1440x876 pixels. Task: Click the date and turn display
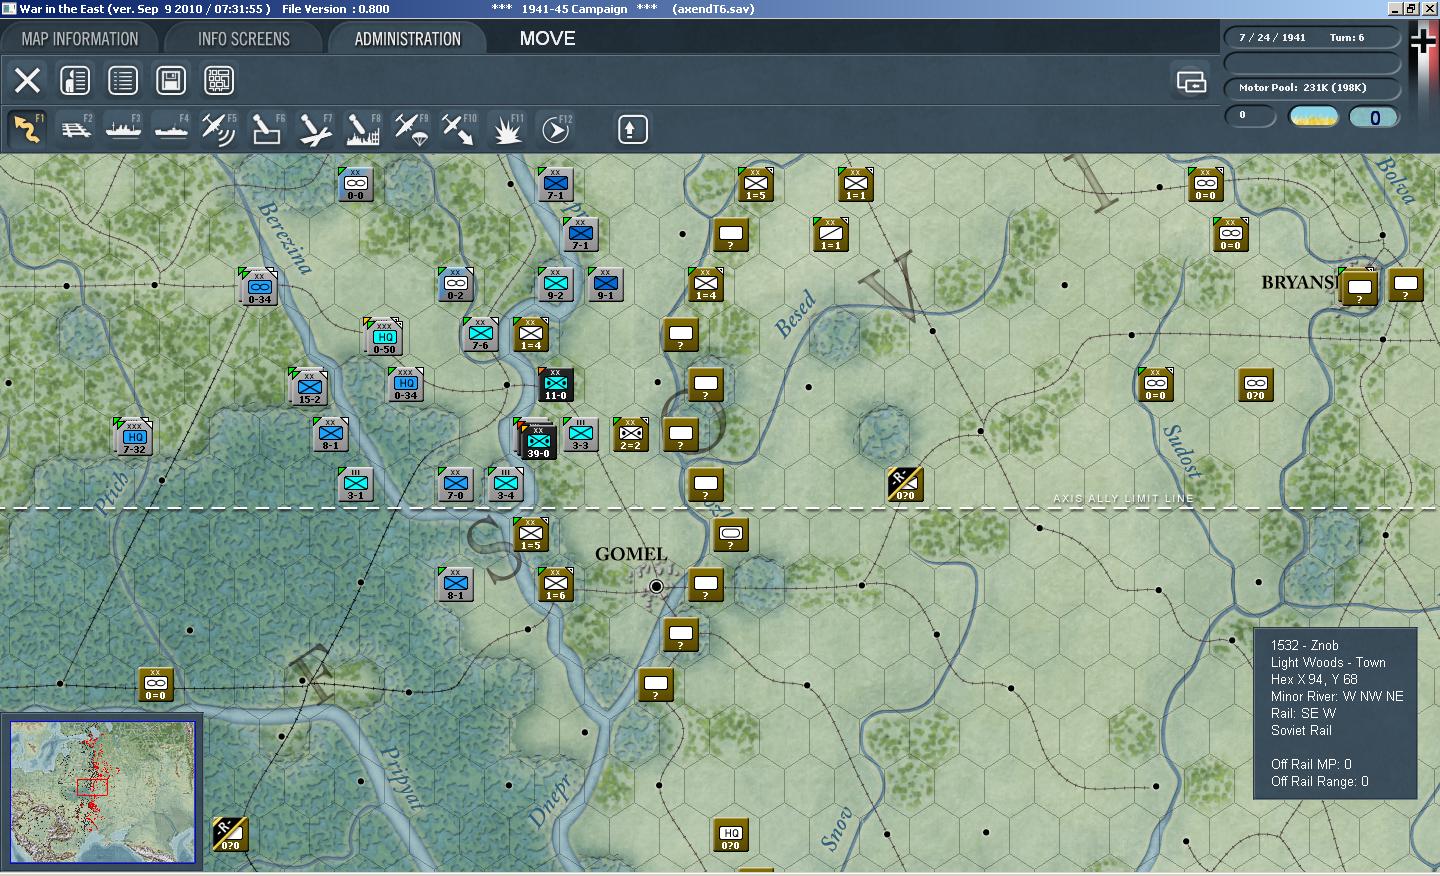coord(1311,38)
